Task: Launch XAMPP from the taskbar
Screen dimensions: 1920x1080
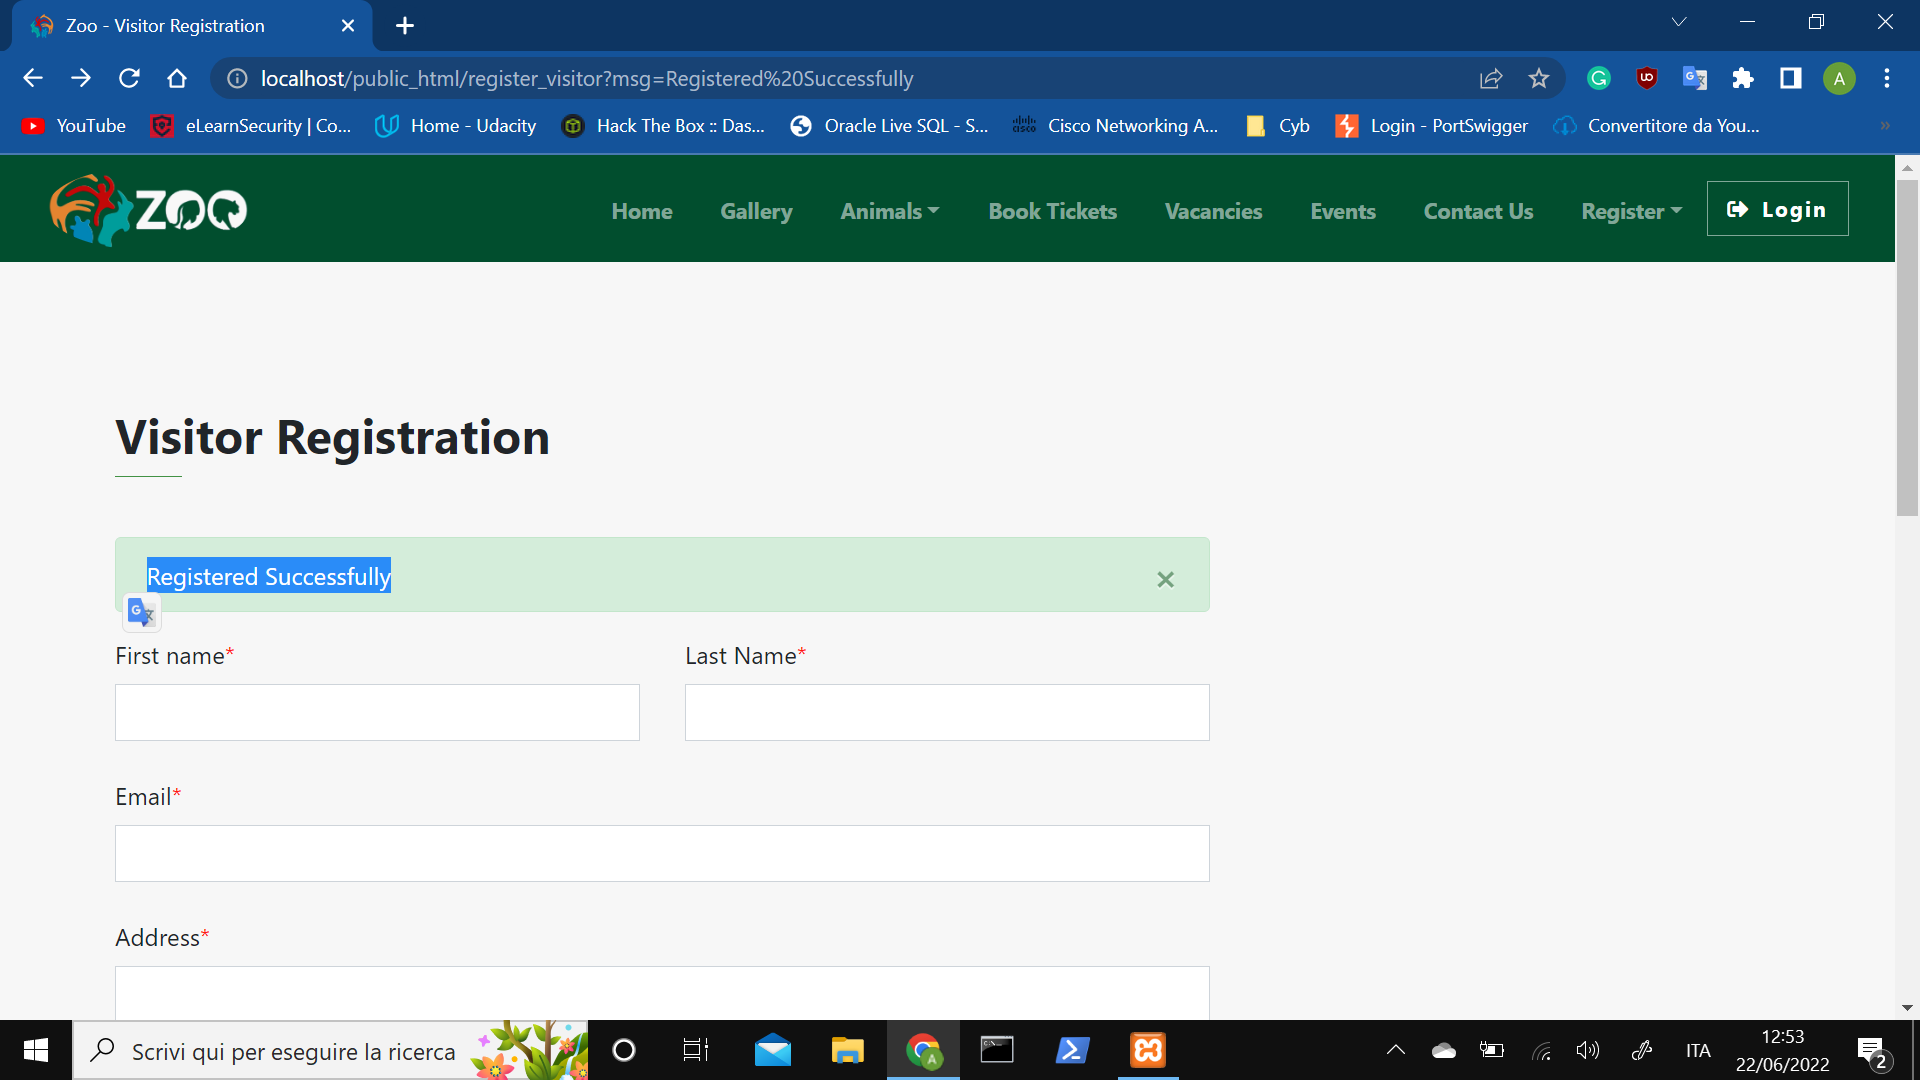Action: coord(1148,1050)
